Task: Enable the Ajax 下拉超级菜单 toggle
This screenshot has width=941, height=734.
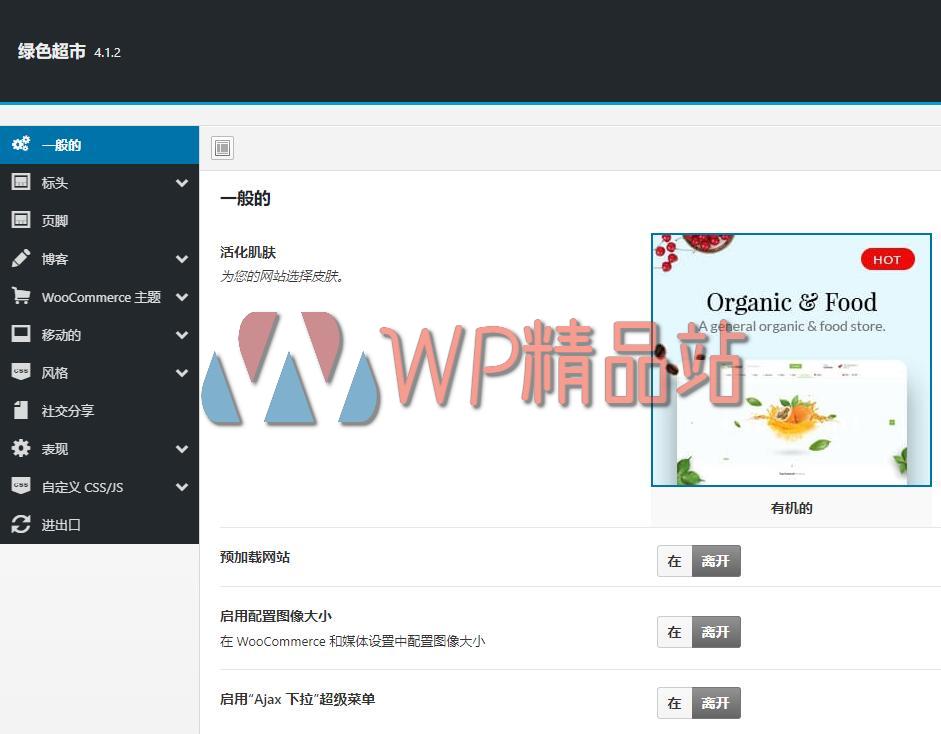Action: 675,703
